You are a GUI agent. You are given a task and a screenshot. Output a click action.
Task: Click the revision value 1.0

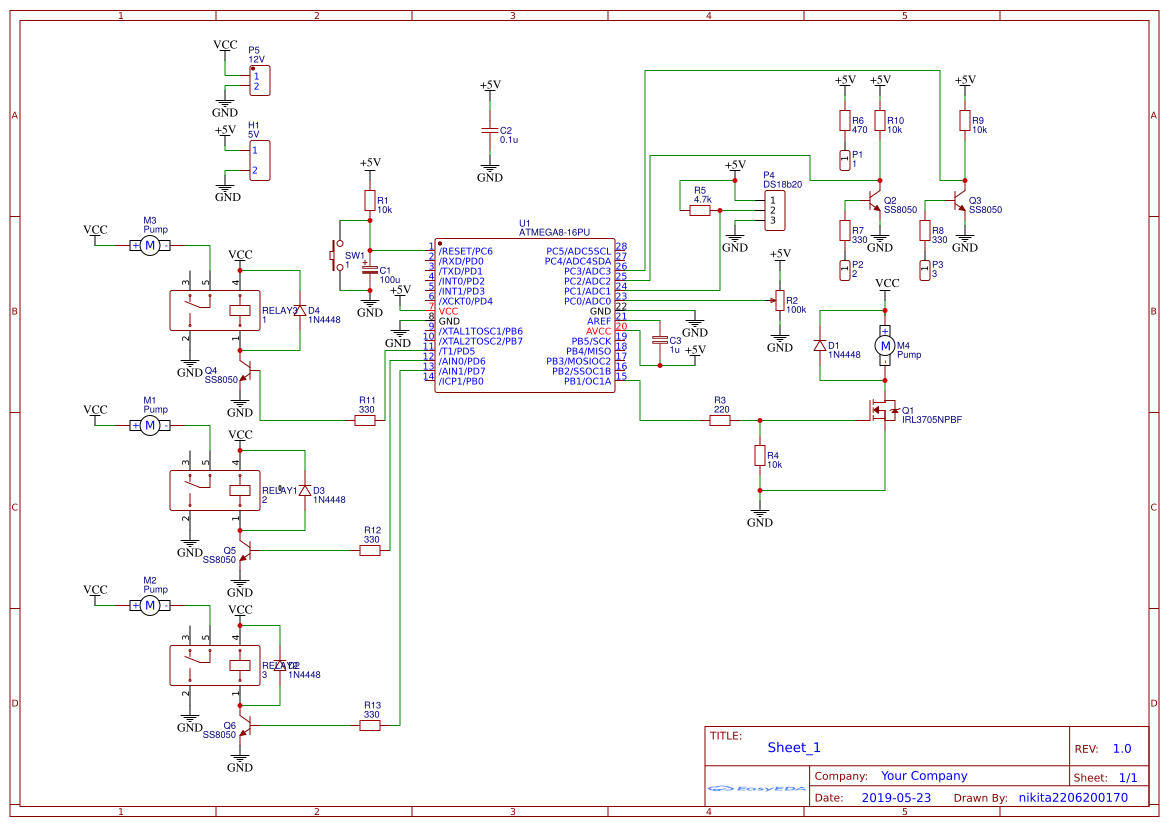point(1122,748)
